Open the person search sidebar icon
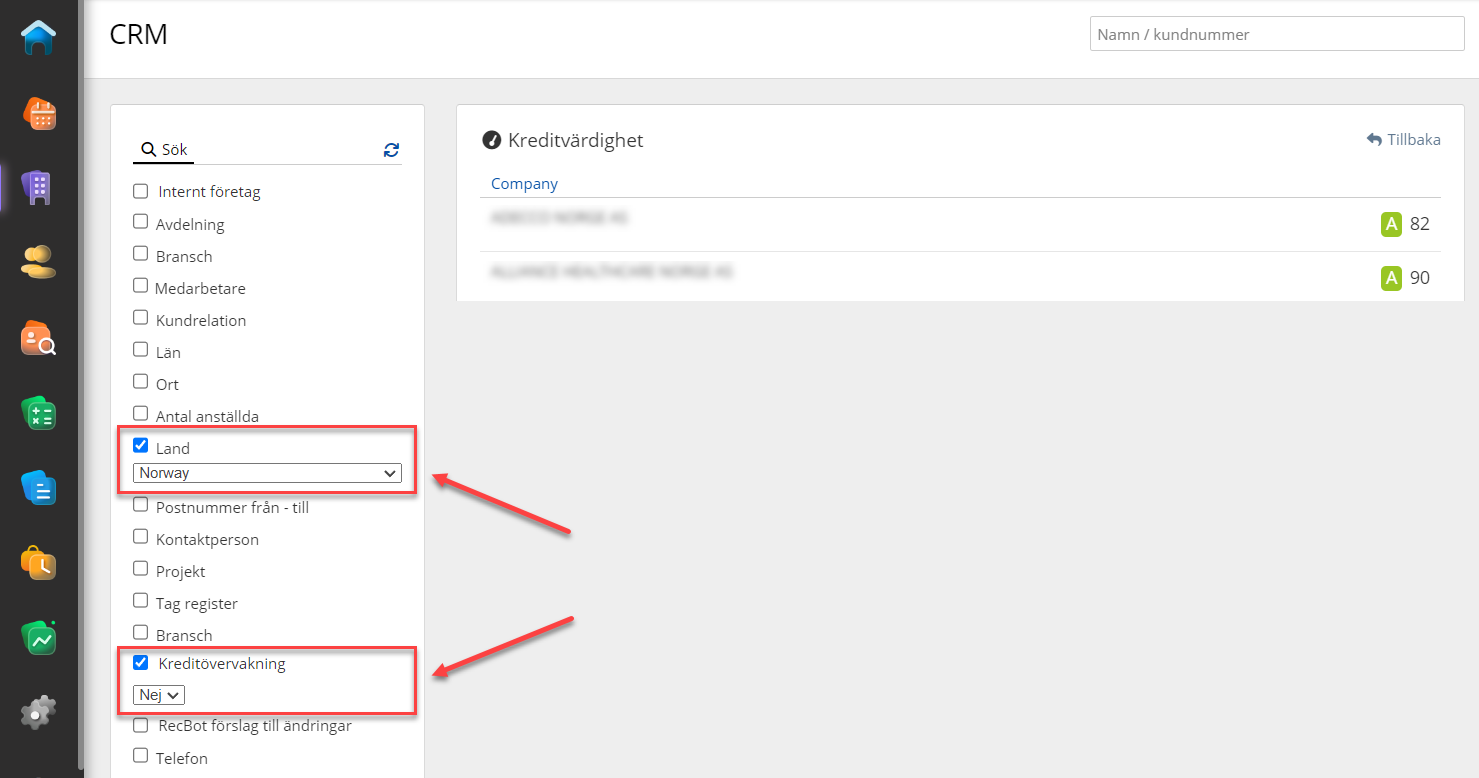Screen dimensions: 1479x778 (39, 338)
